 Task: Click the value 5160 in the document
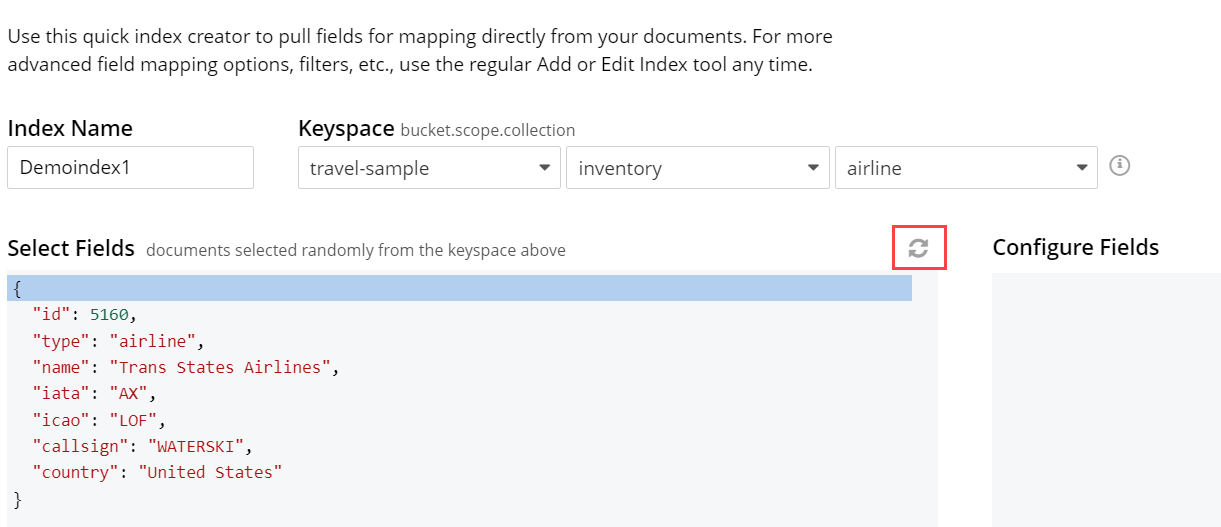coord(109,315)
